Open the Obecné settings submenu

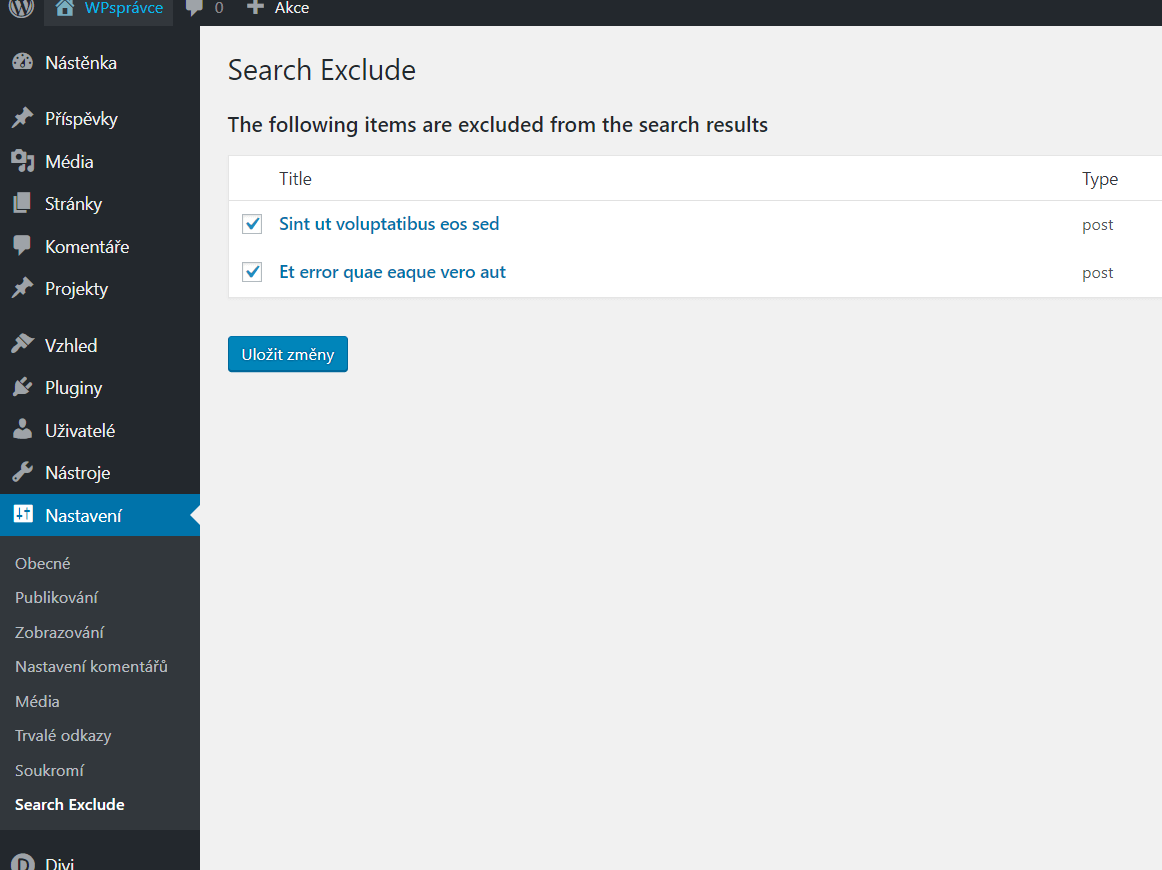point(42,563)
